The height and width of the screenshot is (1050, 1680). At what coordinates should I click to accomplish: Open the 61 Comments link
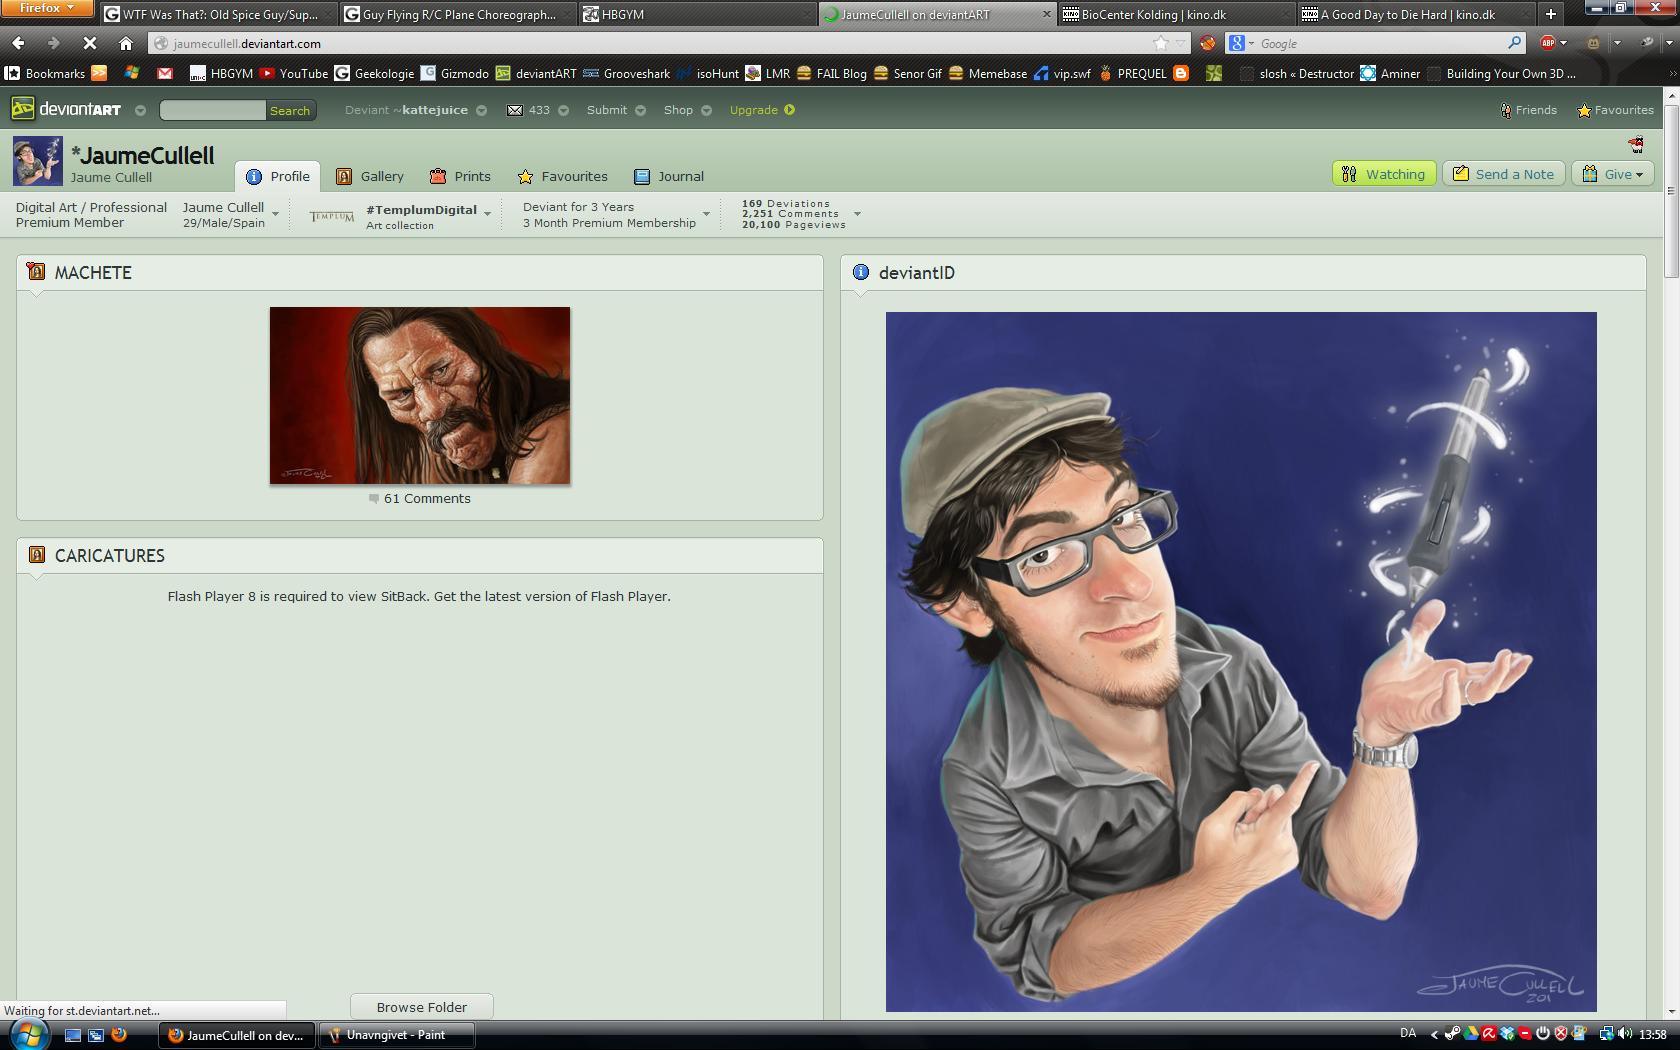[420, 498]
